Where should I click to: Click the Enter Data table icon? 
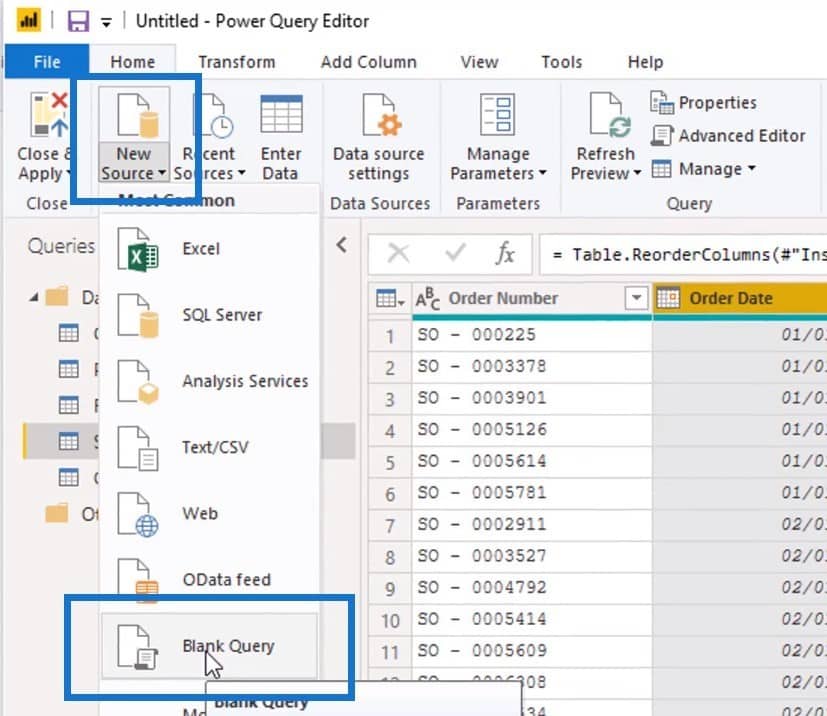tap(281, 114)
